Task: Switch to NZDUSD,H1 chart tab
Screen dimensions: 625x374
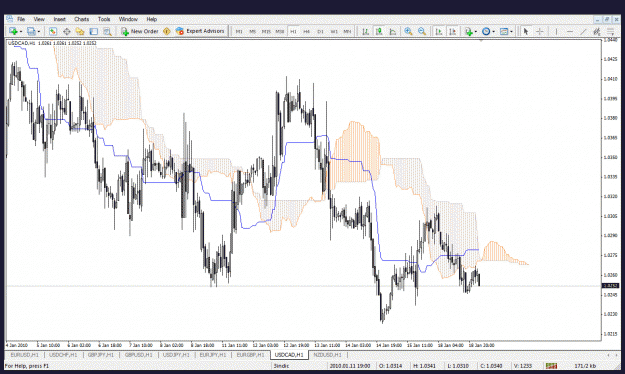Action: [x=328, y=355]
